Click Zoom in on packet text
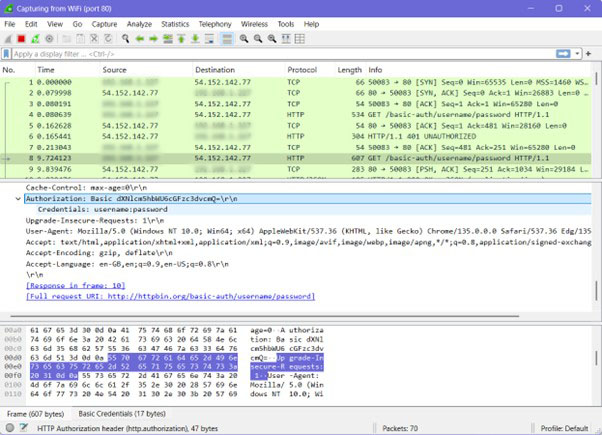This screenshot has height=435, width=602. coord(243,38)
